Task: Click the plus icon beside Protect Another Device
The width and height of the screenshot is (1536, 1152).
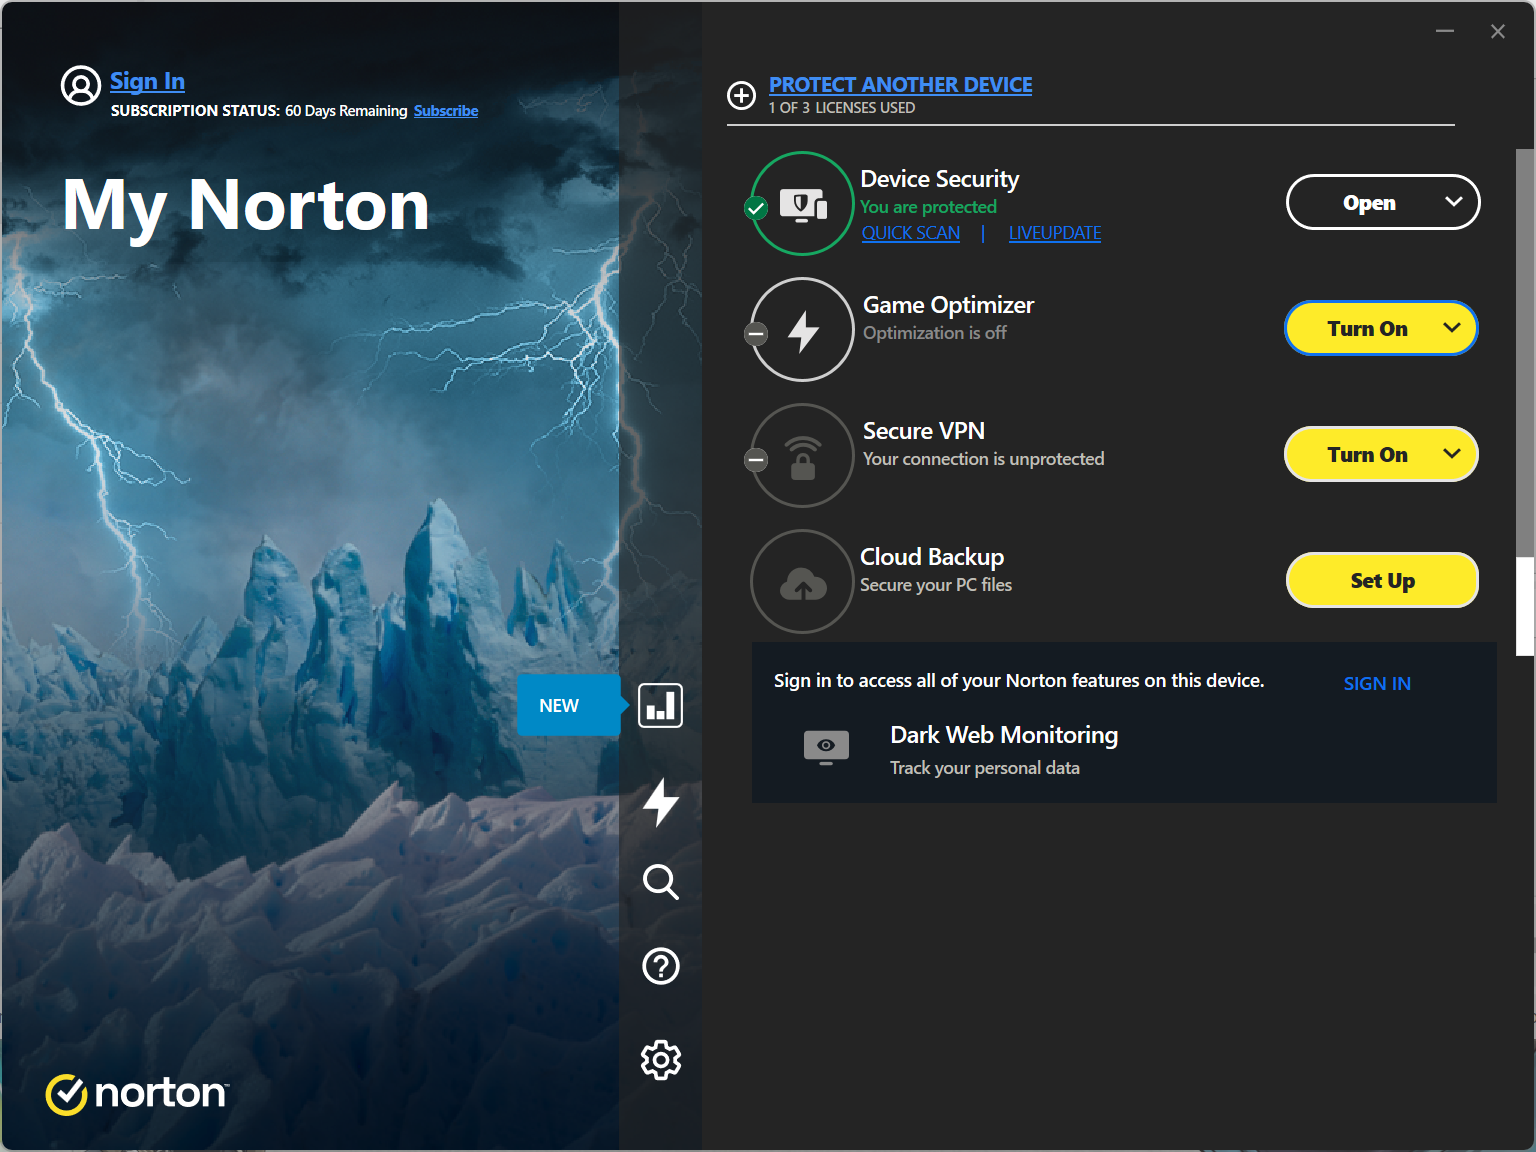Action: click(741, 96)
